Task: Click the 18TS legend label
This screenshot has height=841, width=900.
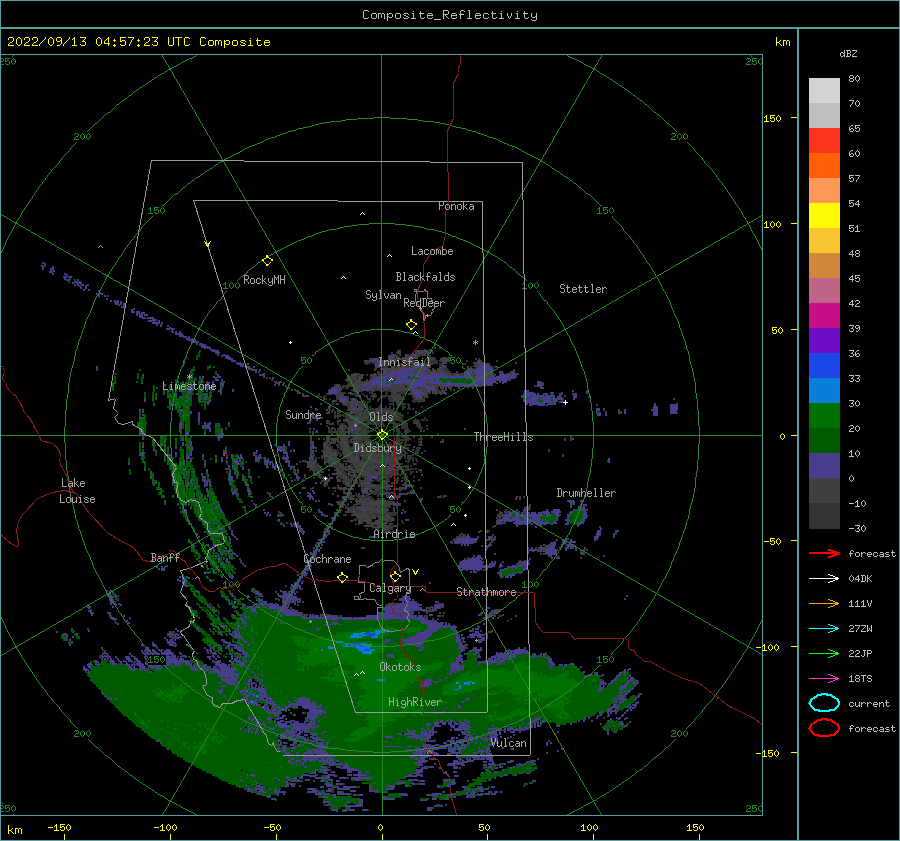Action: tap(860, 679)
